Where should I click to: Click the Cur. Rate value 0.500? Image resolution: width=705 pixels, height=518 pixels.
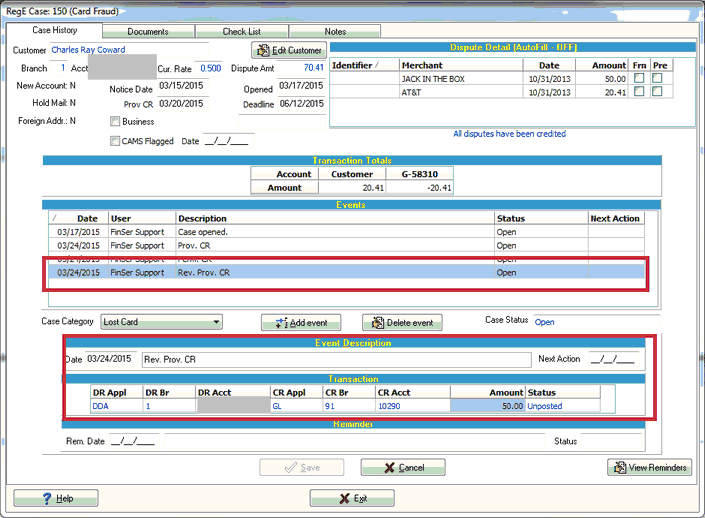click(x=210, y=68)
